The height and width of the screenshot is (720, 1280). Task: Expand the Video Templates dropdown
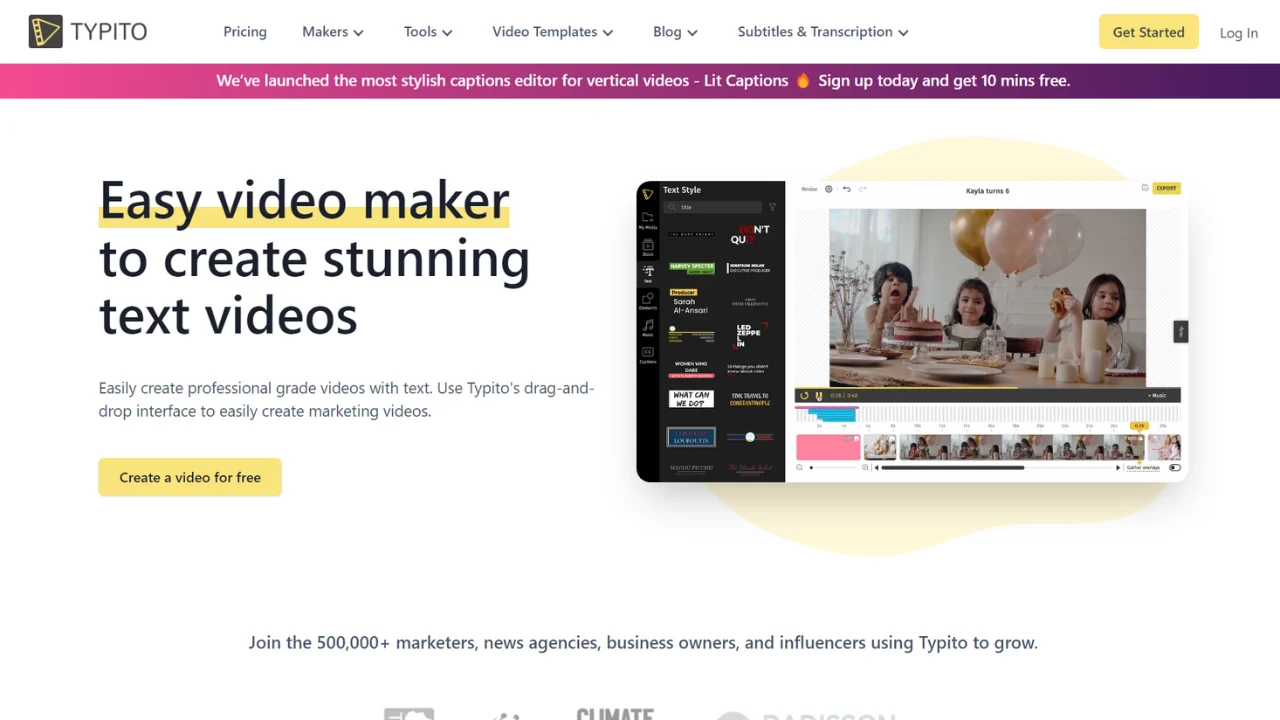[x=552, y=32]
